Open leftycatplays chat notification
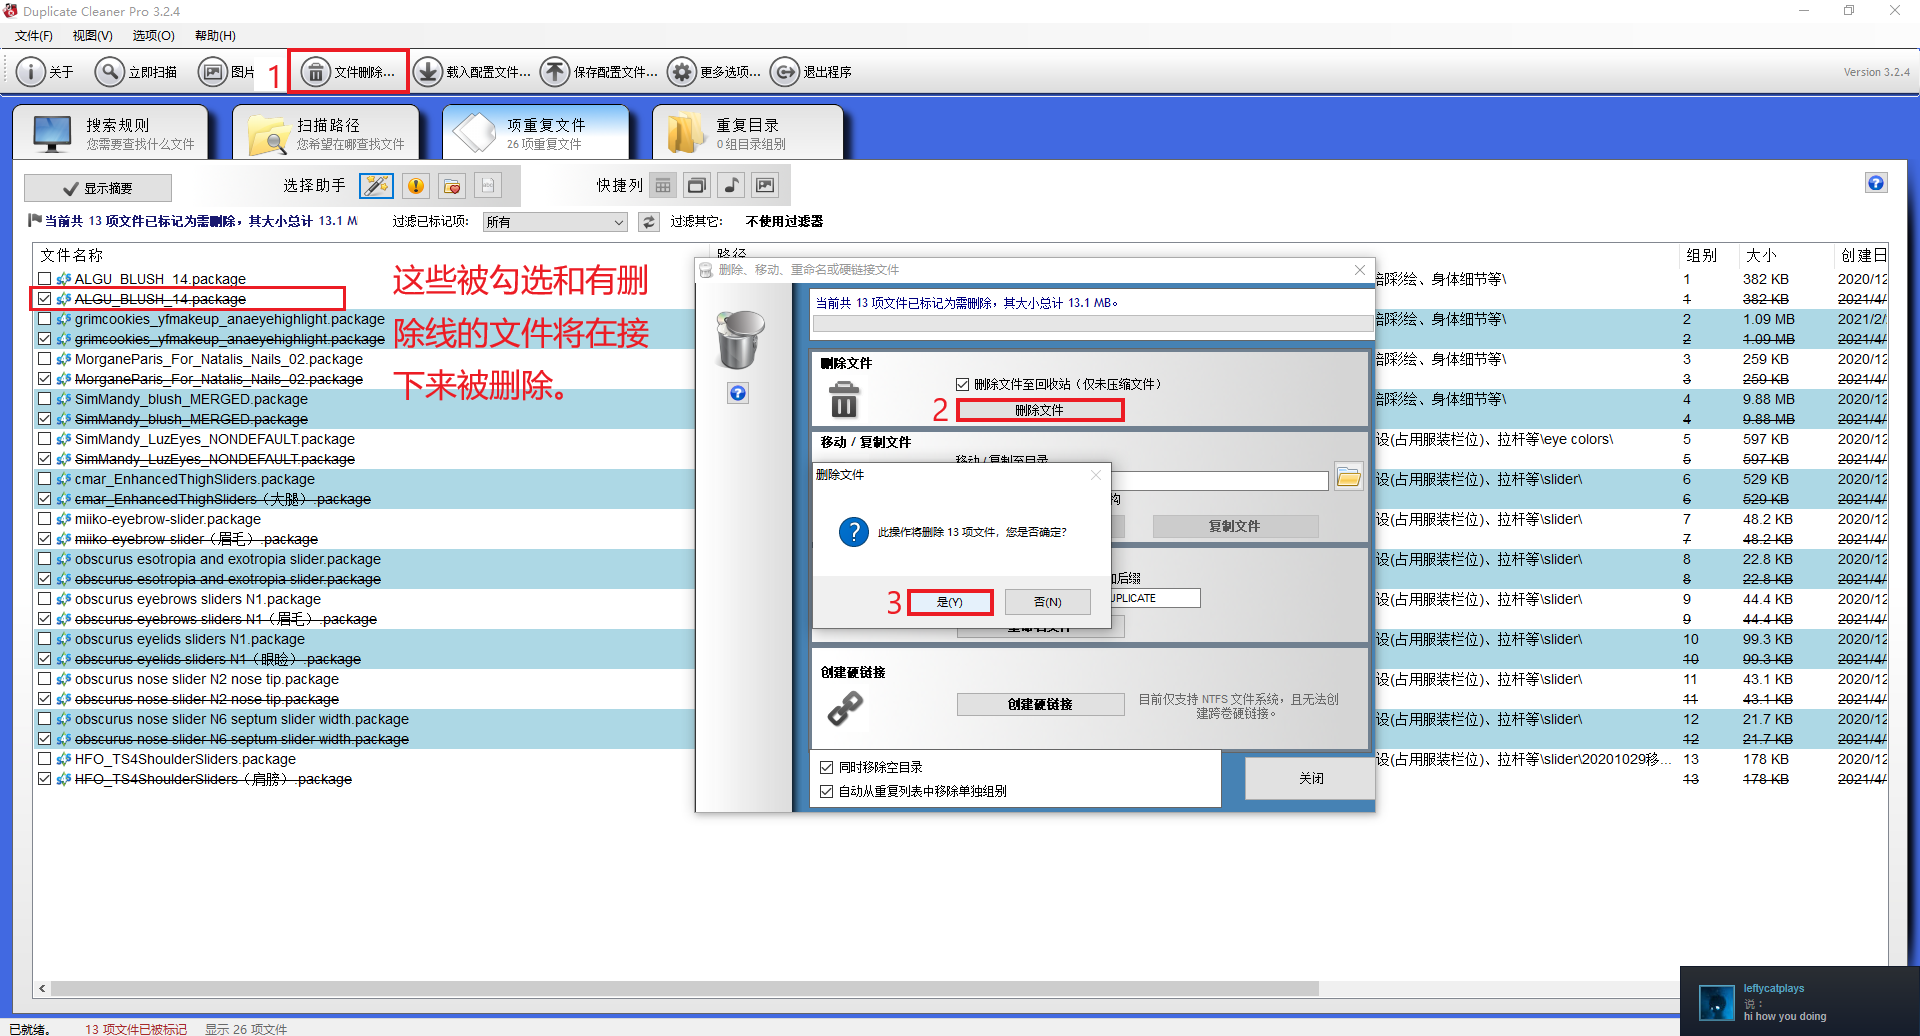This screenshot has width=1920, height=1036. [x=1800, y=1001]
